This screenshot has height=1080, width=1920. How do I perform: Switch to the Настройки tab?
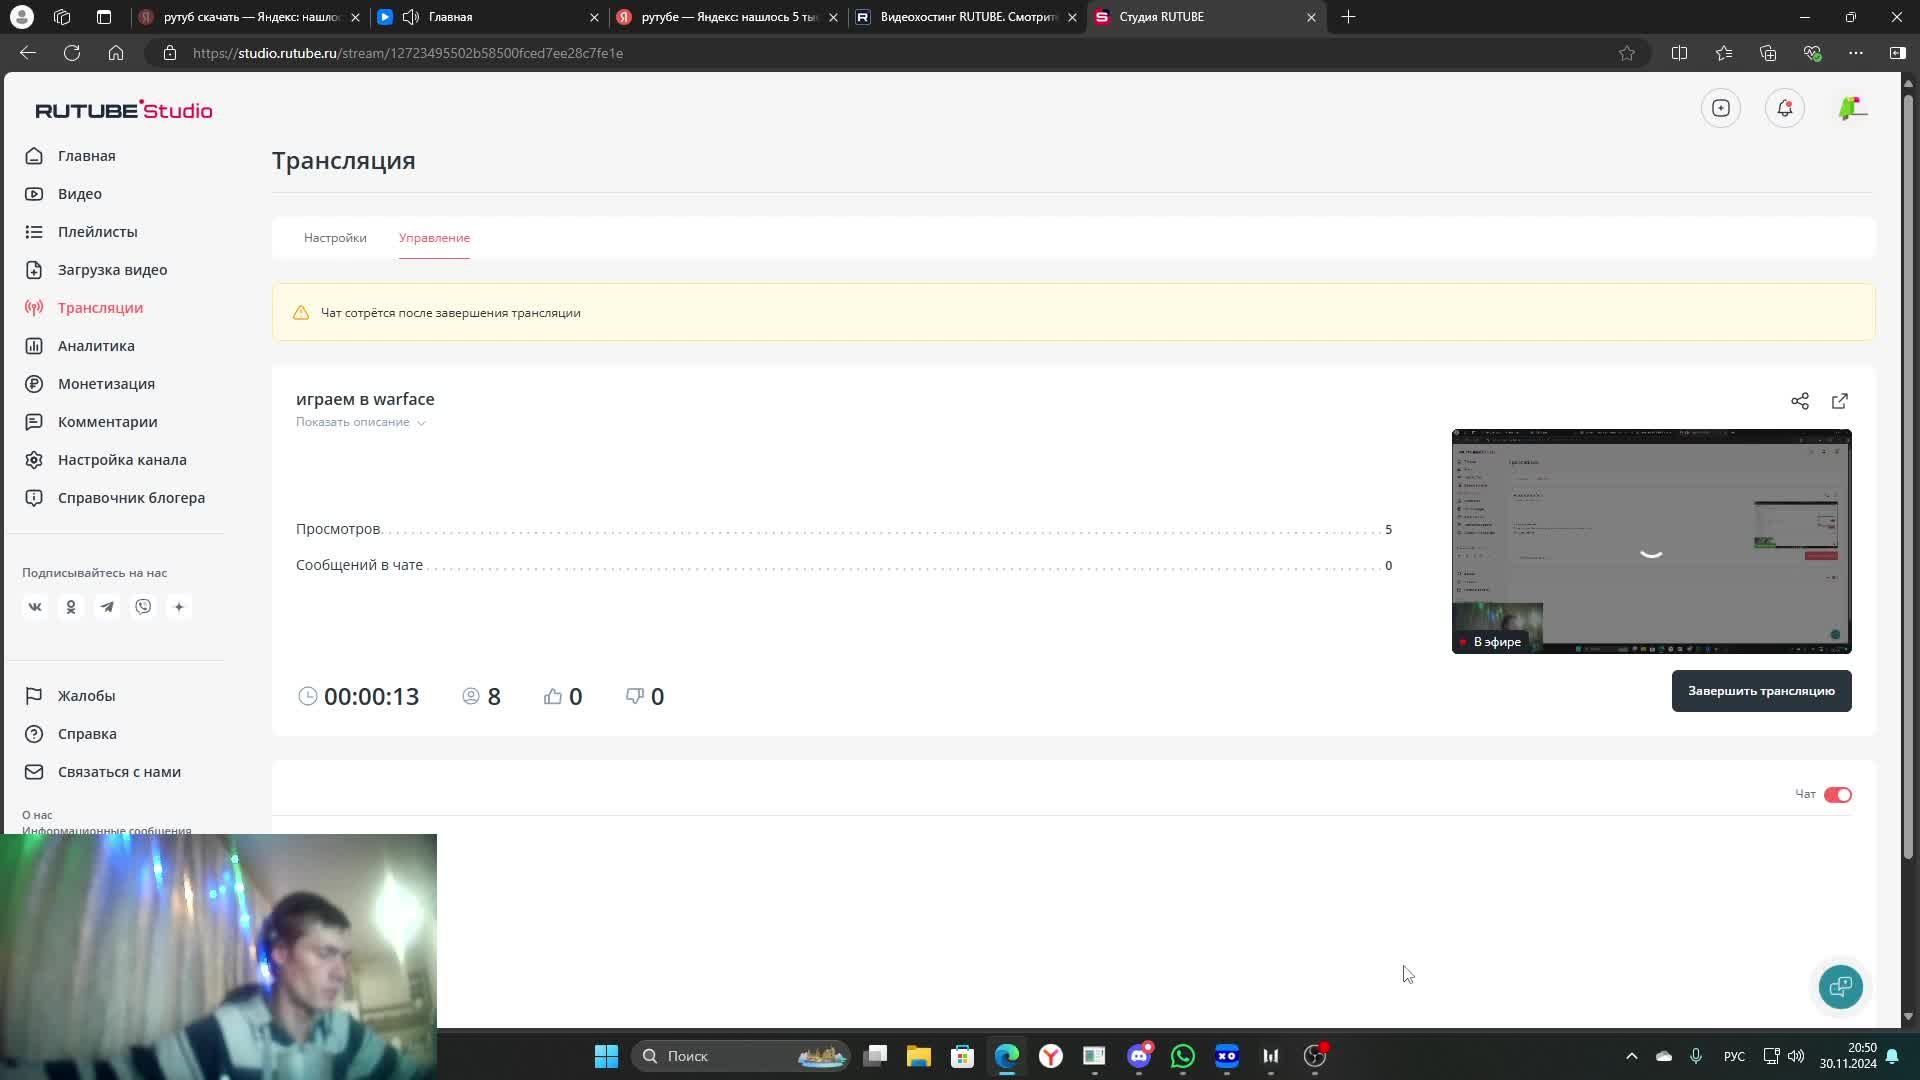[x=335, y=238]
